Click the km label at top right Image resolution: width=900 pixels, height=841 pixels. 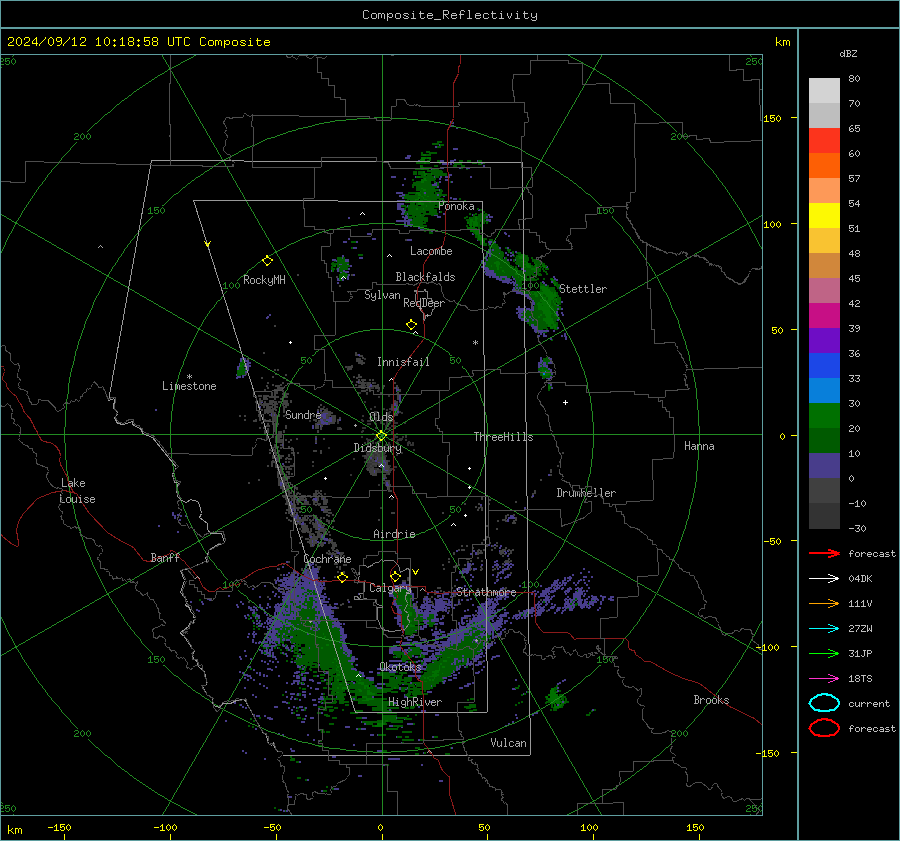coord(782,42)
